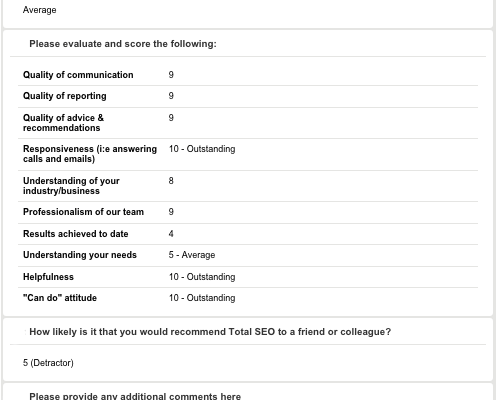Select the Helpfulness row label
Viewport: 500px width, 400px height.
[48, 277]
